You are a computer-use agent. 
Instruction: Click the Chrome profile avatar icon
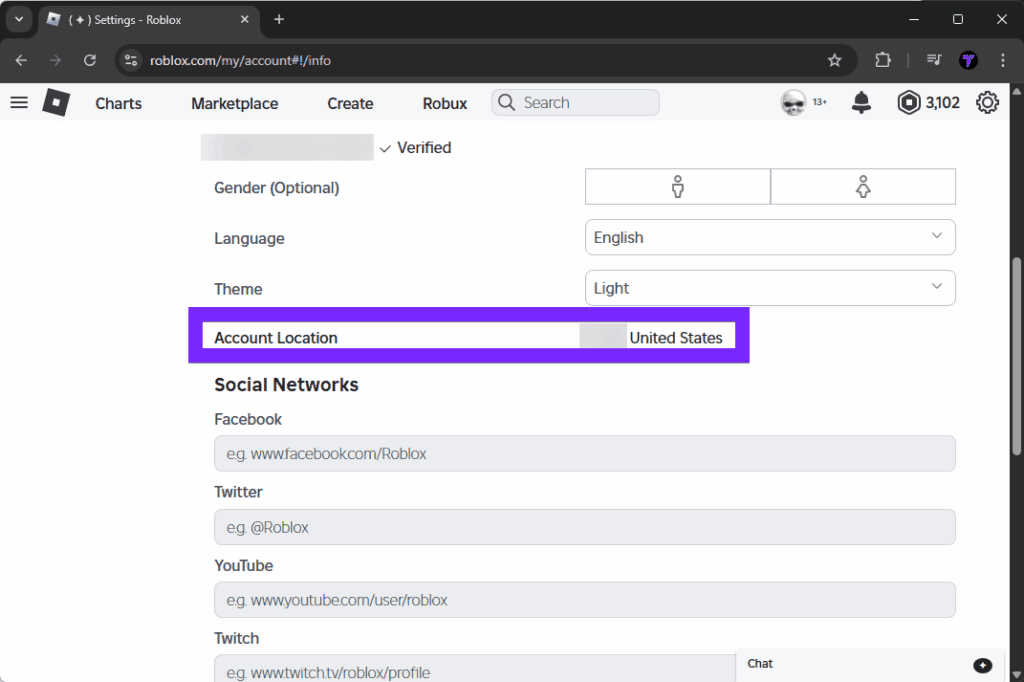click(968, 60)
